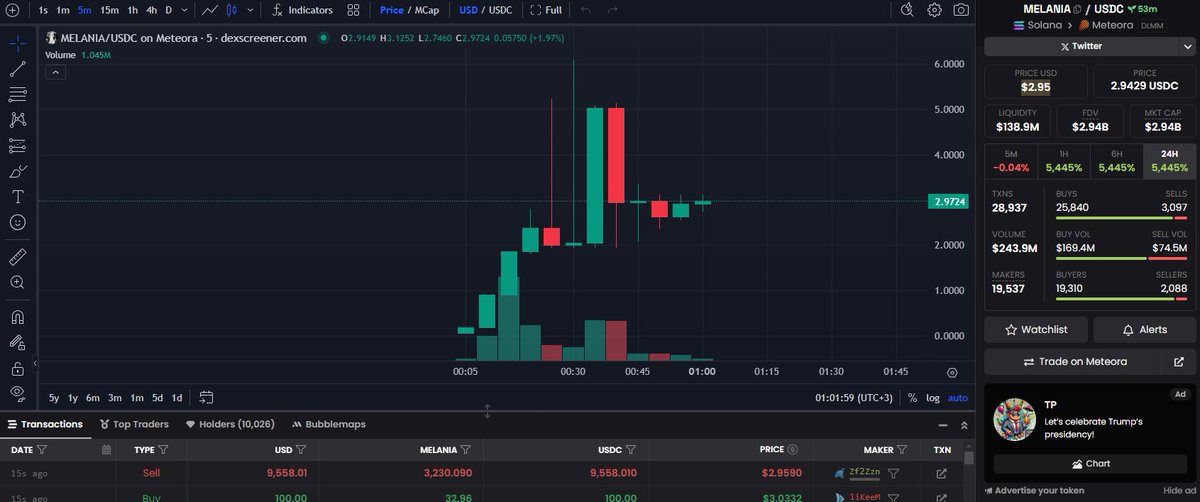Select the ruler measure tool
The image size is (1200, 502).
(17, 257)
